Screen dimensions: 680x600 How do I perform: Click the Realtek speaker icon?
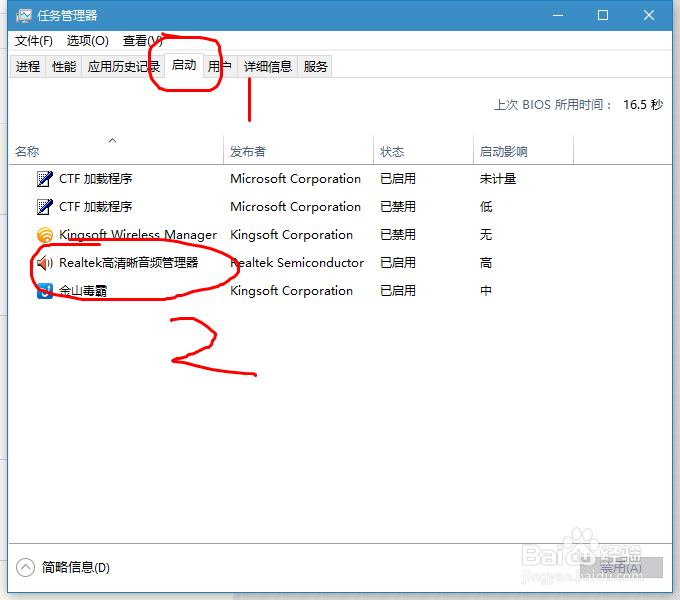[x=45, y=263]
